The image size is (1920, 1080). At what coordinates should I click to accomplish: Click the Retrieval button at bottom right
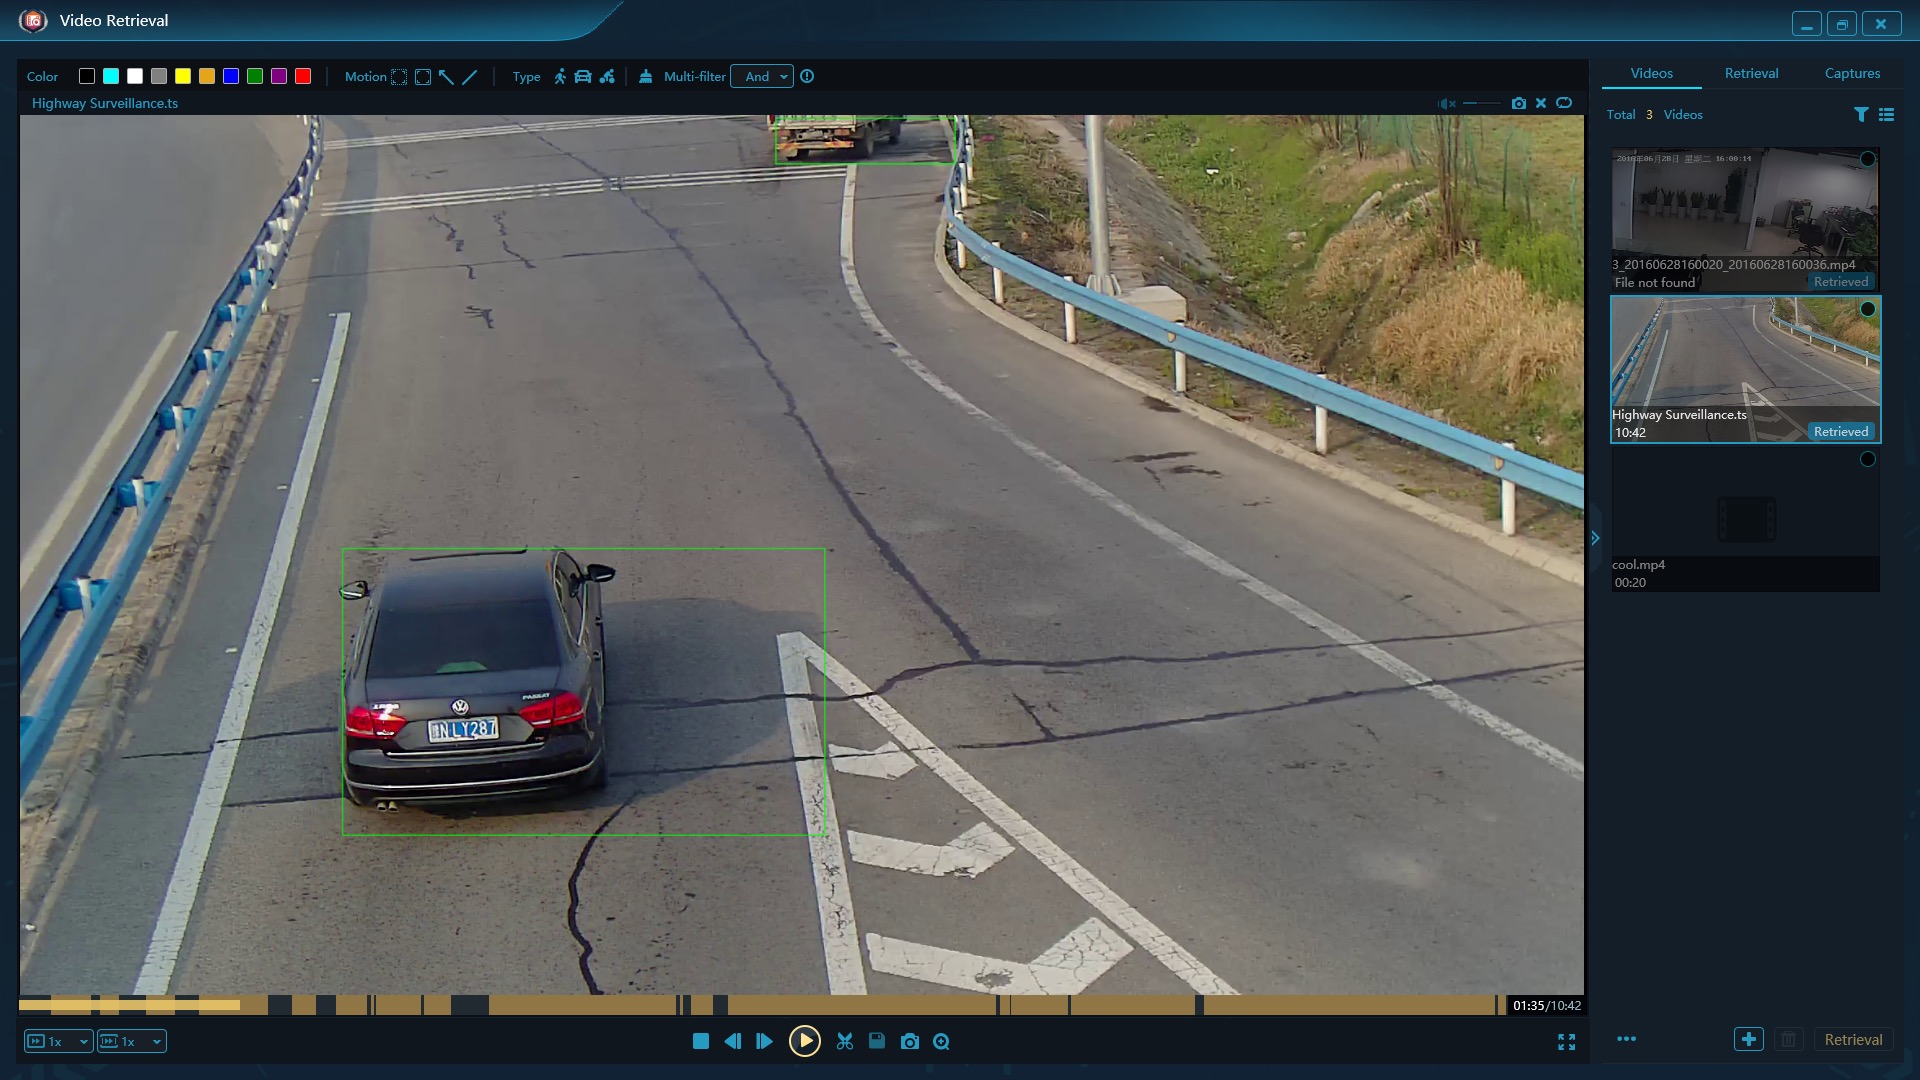click(1853, 1039)
